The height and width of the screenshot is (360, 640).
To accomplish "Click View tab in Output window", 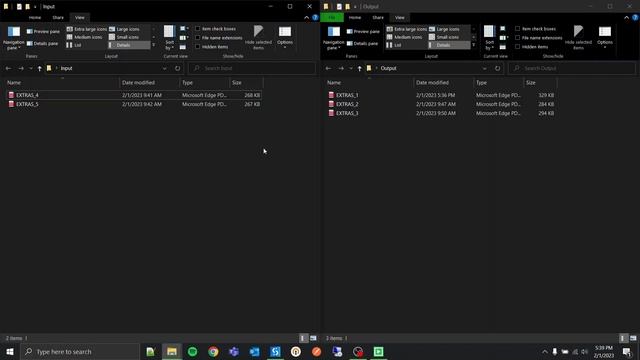I will click(400, 18).
